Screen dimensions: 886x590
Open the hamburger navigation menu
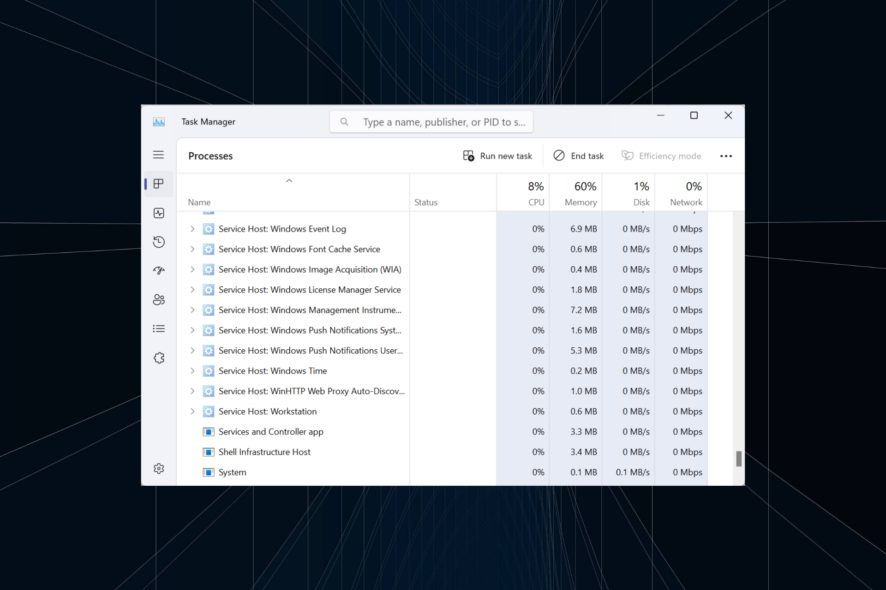(x=158, y=155)
